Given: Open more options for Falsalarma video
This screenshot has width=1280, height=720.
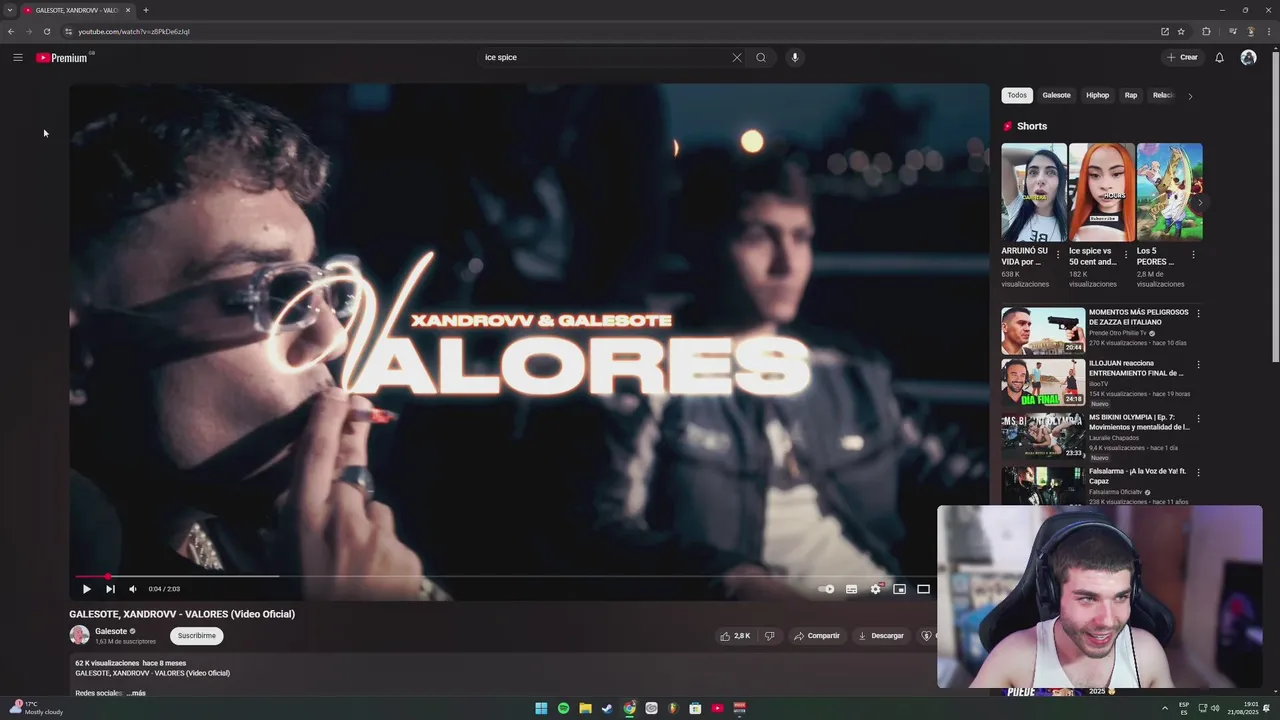Looking at the screenshot, I should coord(1198,472).
